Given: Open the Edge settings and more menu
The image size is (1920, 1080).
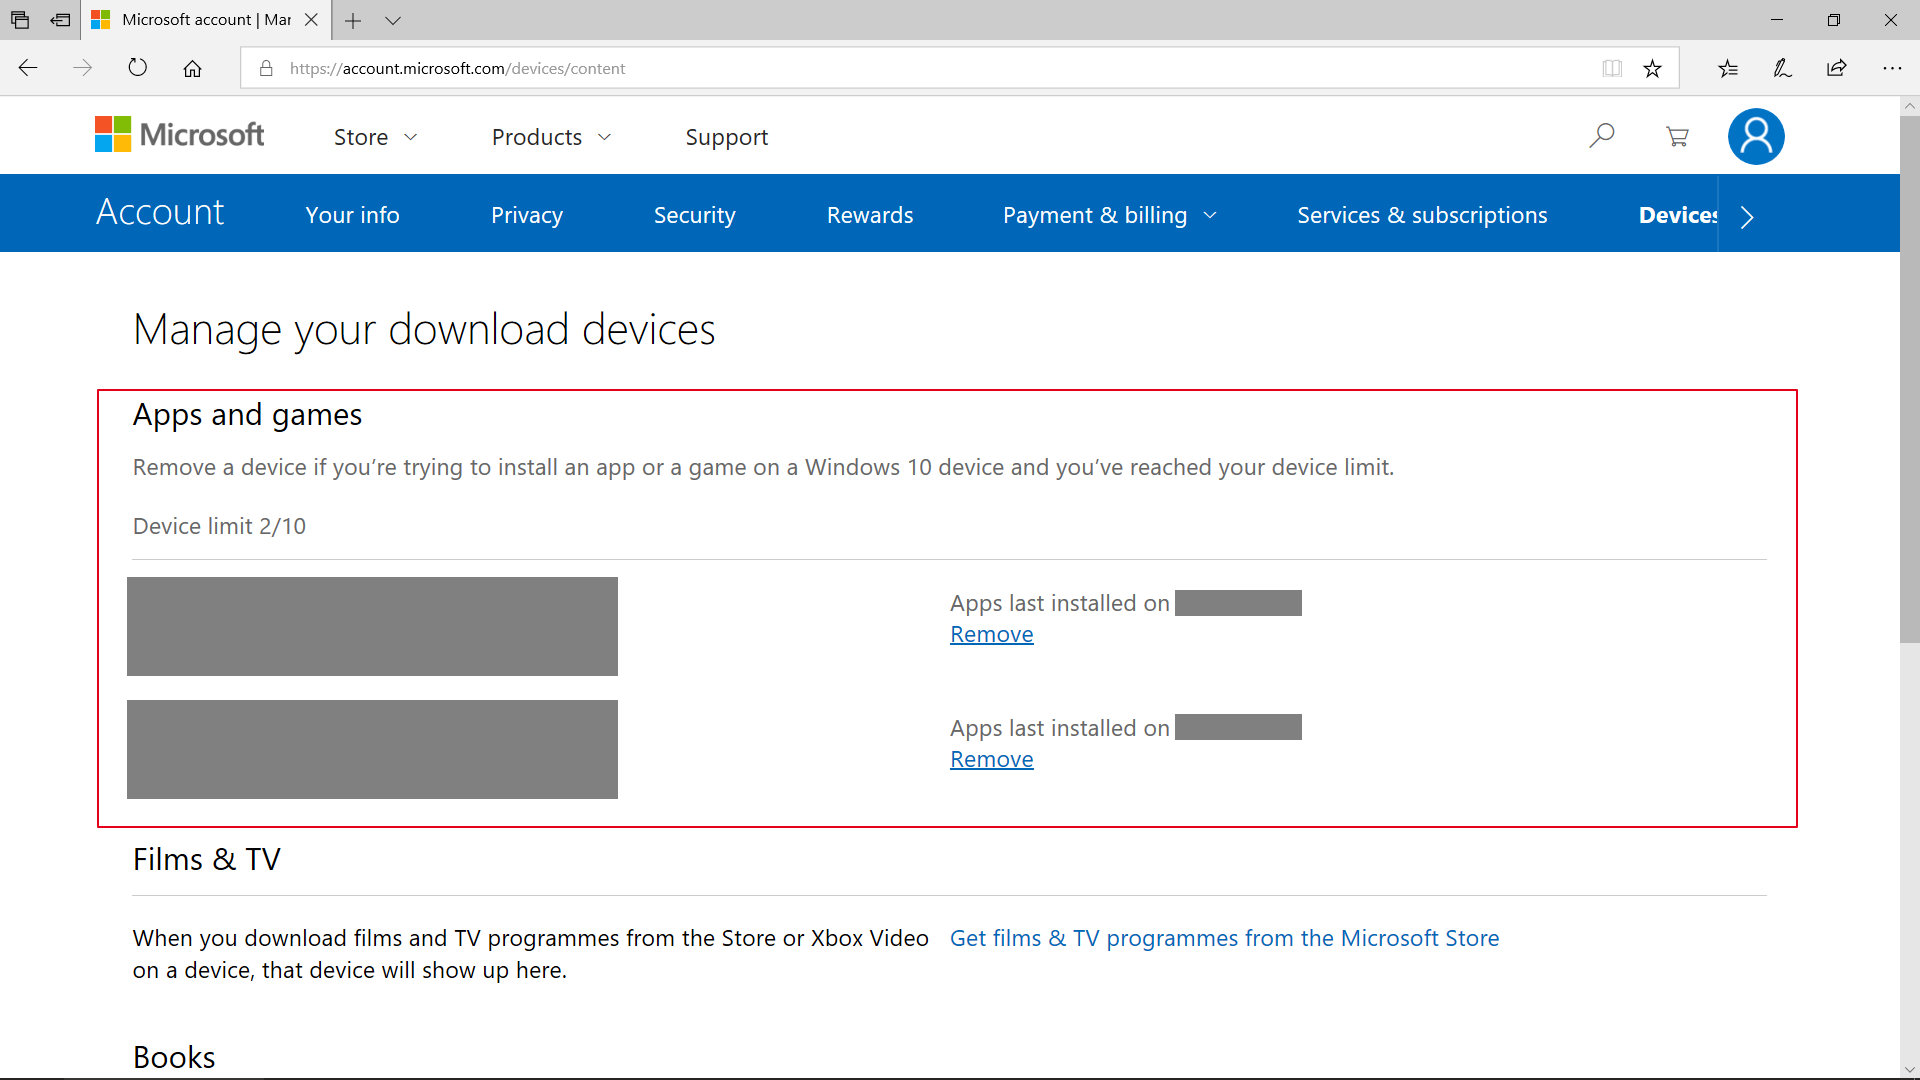Looking at the screenshot, I should tap(1891, 68).
